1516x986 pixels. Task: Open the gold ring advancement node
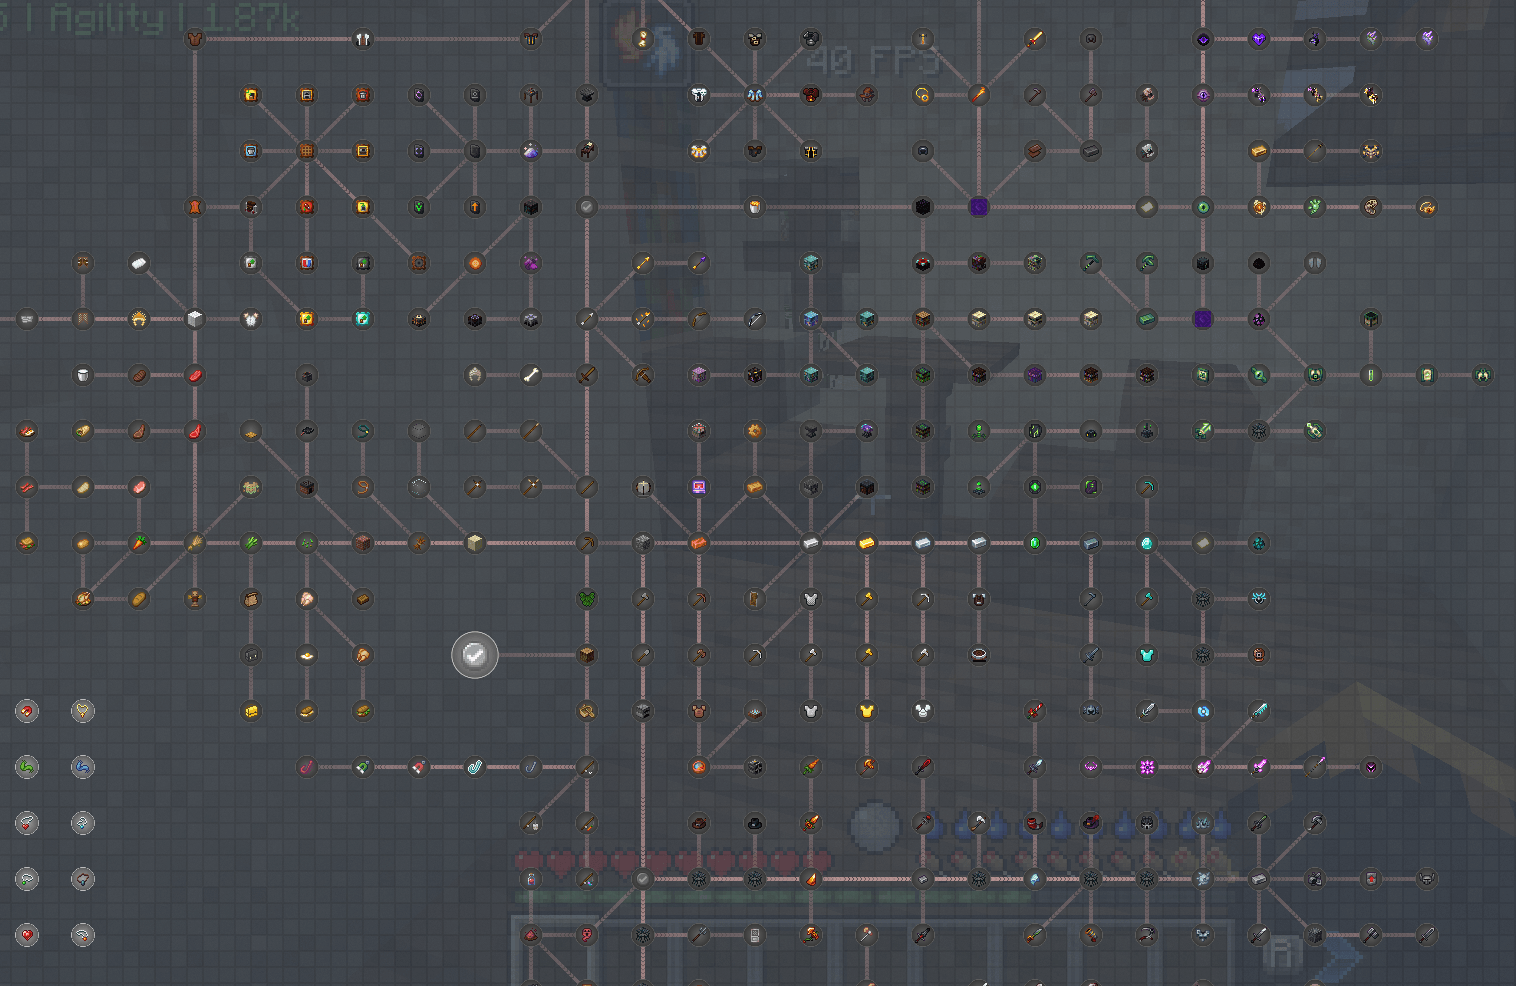(x=923, y=95)
